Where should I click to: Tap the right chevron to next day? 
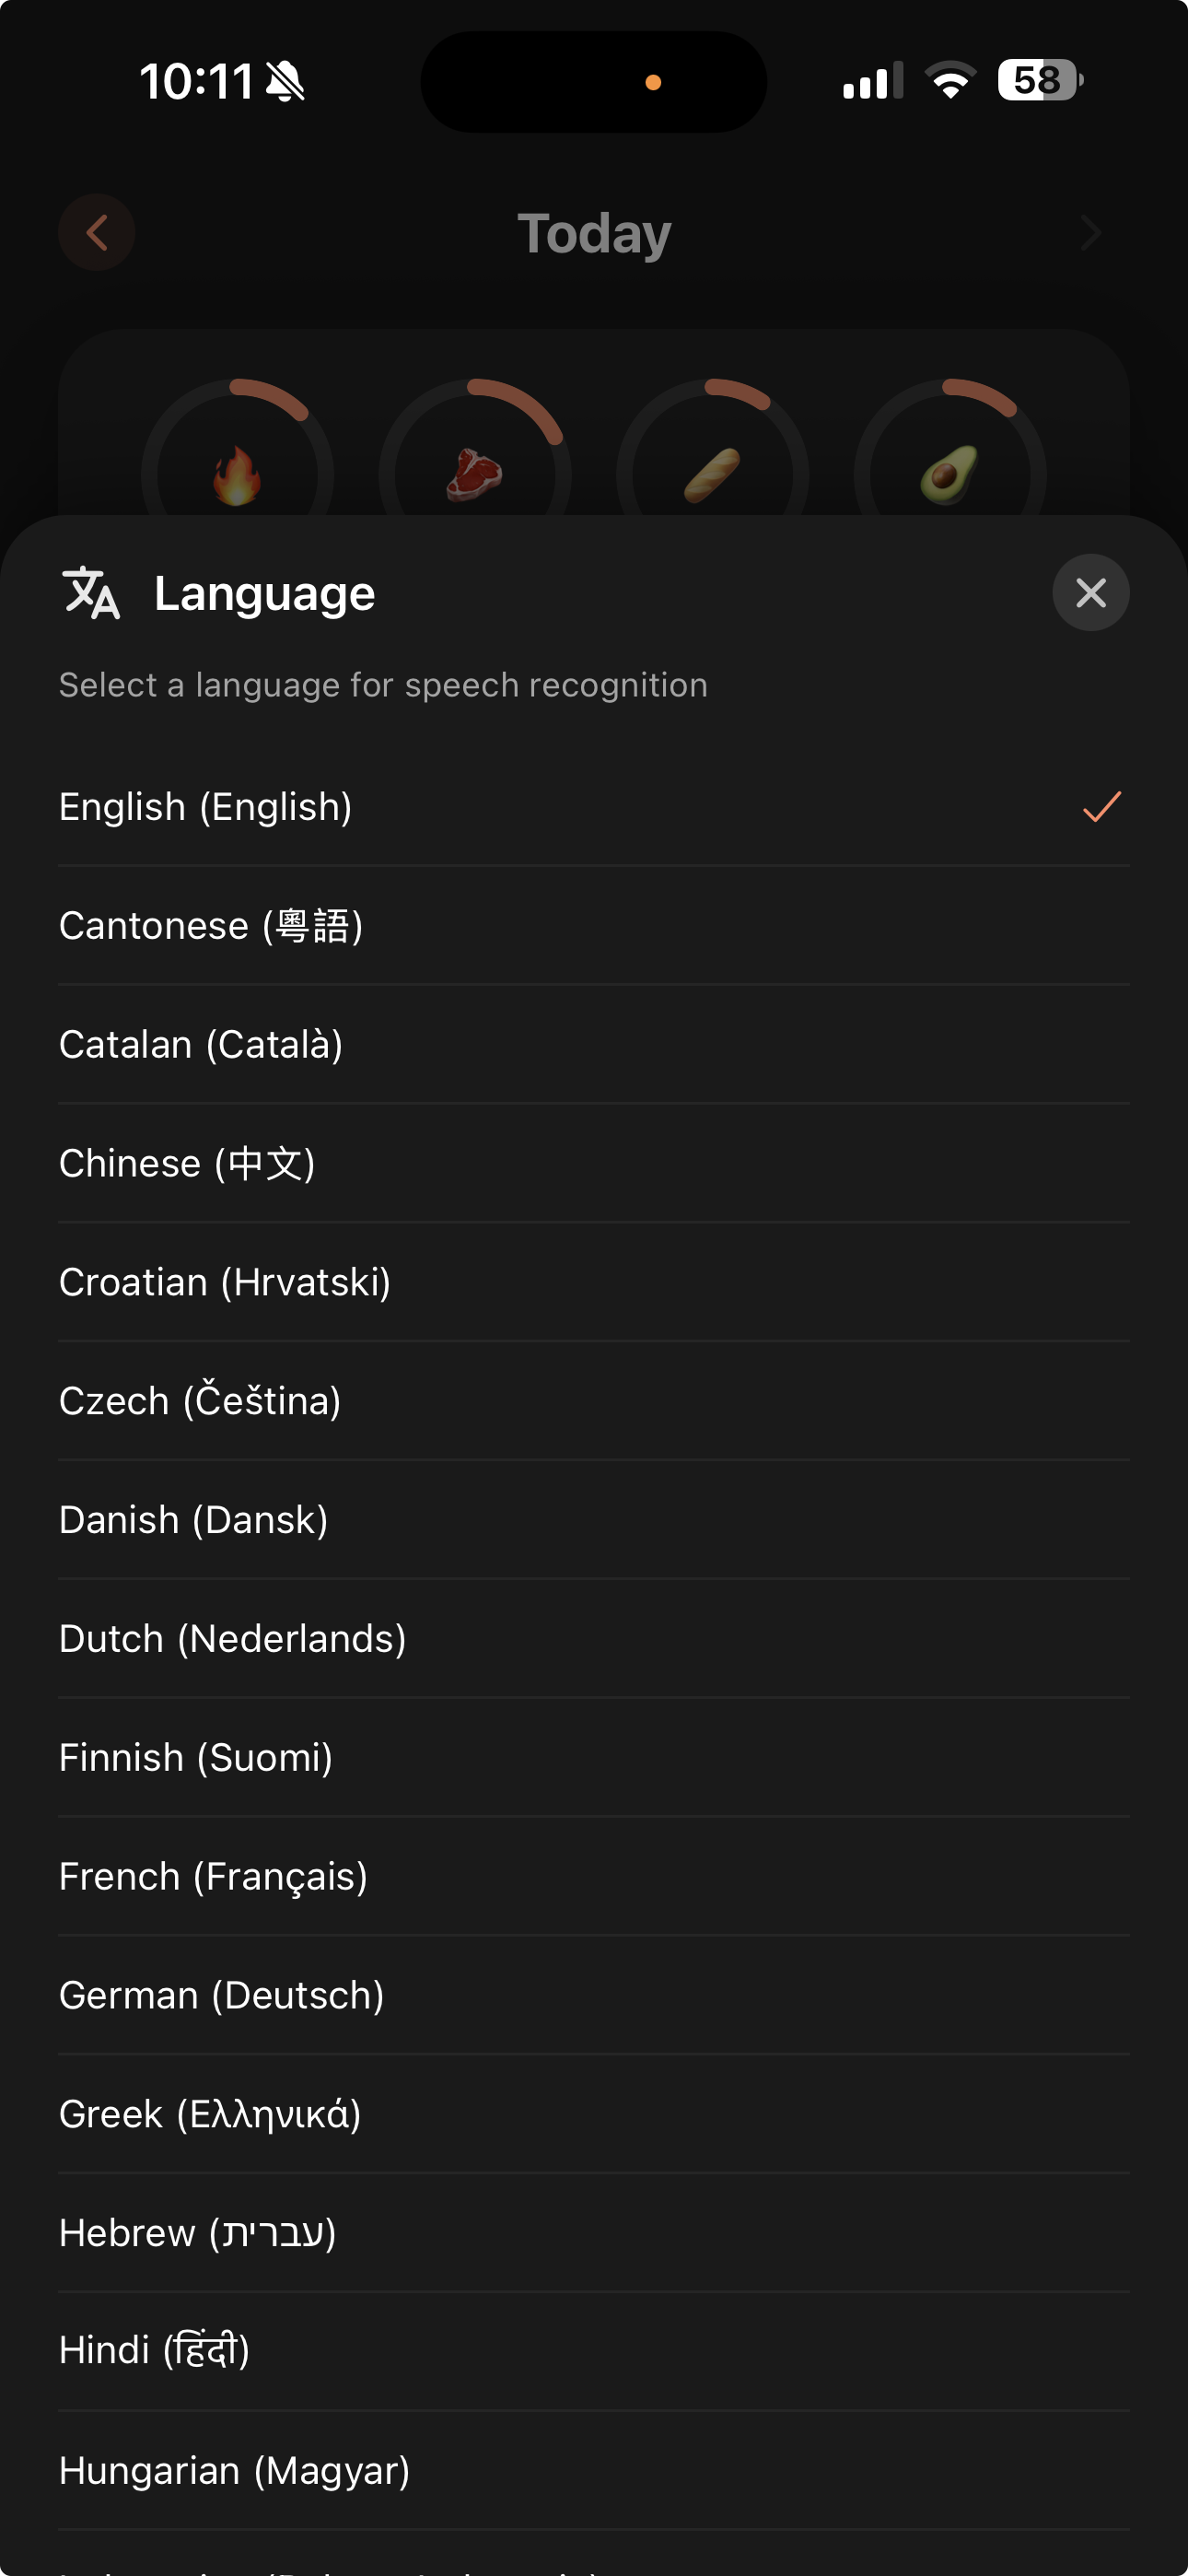pos(1091,232)
